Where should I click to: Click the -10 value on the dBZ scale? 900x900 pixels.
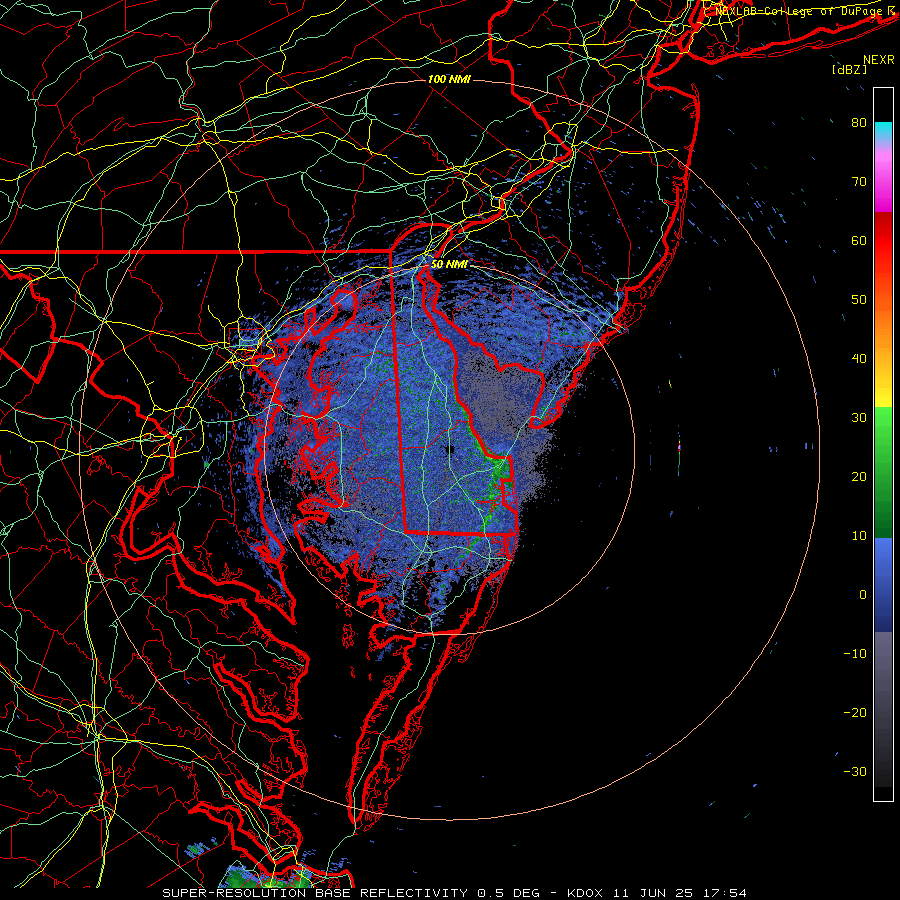(x=855, y=654)
